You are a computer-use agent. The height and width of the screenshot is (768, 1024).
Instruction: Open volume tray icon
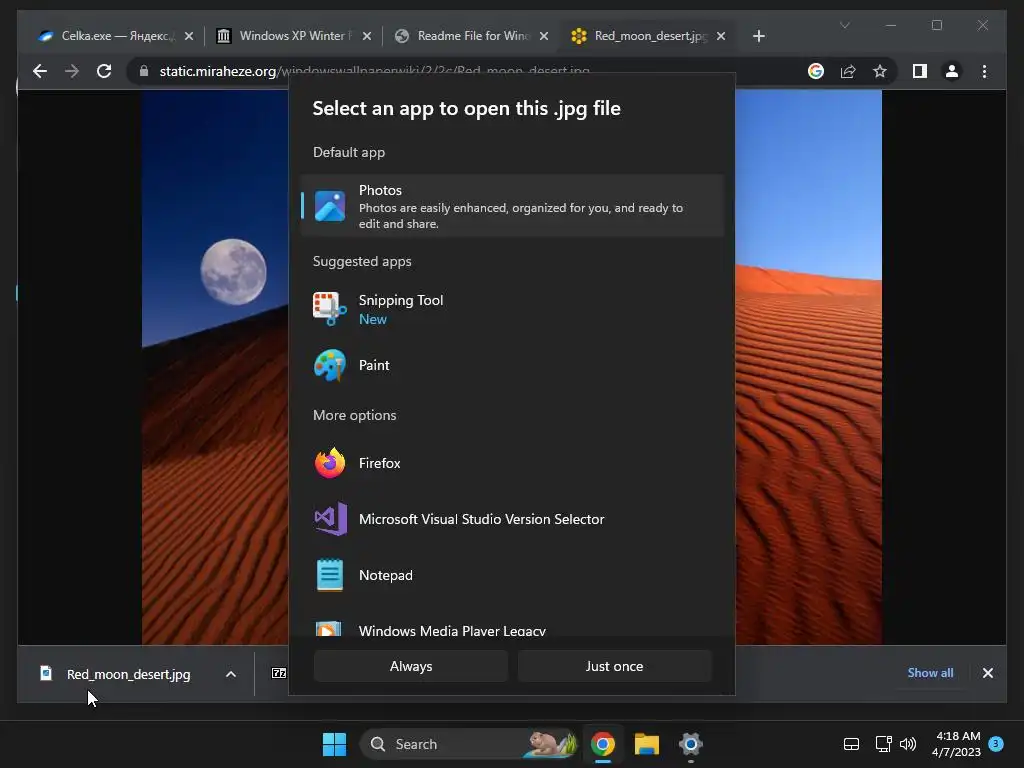pos(908,744)
